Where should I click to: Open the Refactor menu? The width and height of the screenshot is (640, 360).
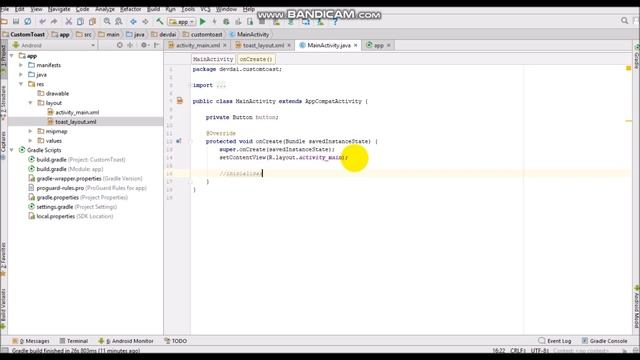pos(131,9)
